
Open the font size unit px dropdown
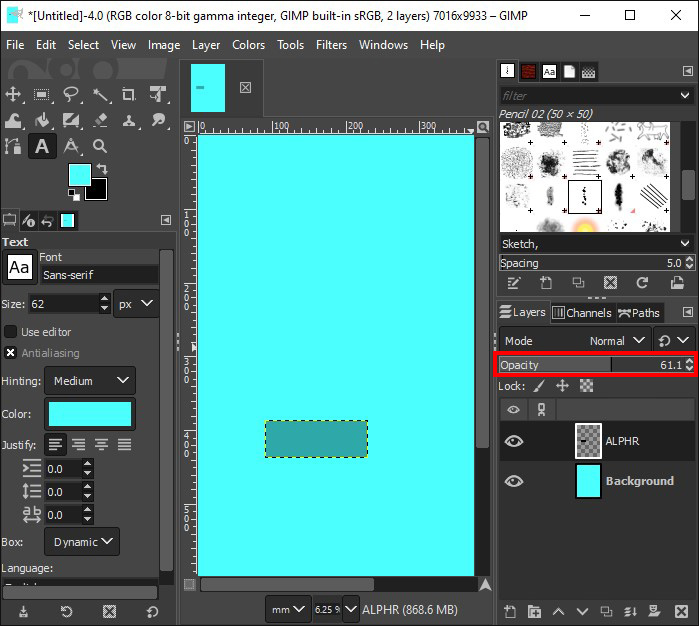tap(136, 303)
